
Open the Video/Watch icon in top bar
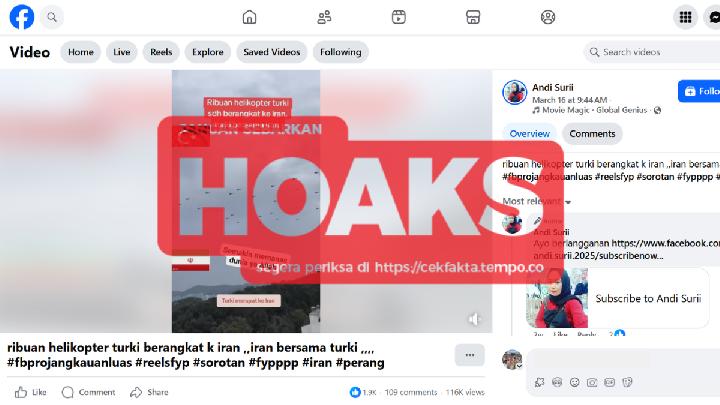click(399, 17)
